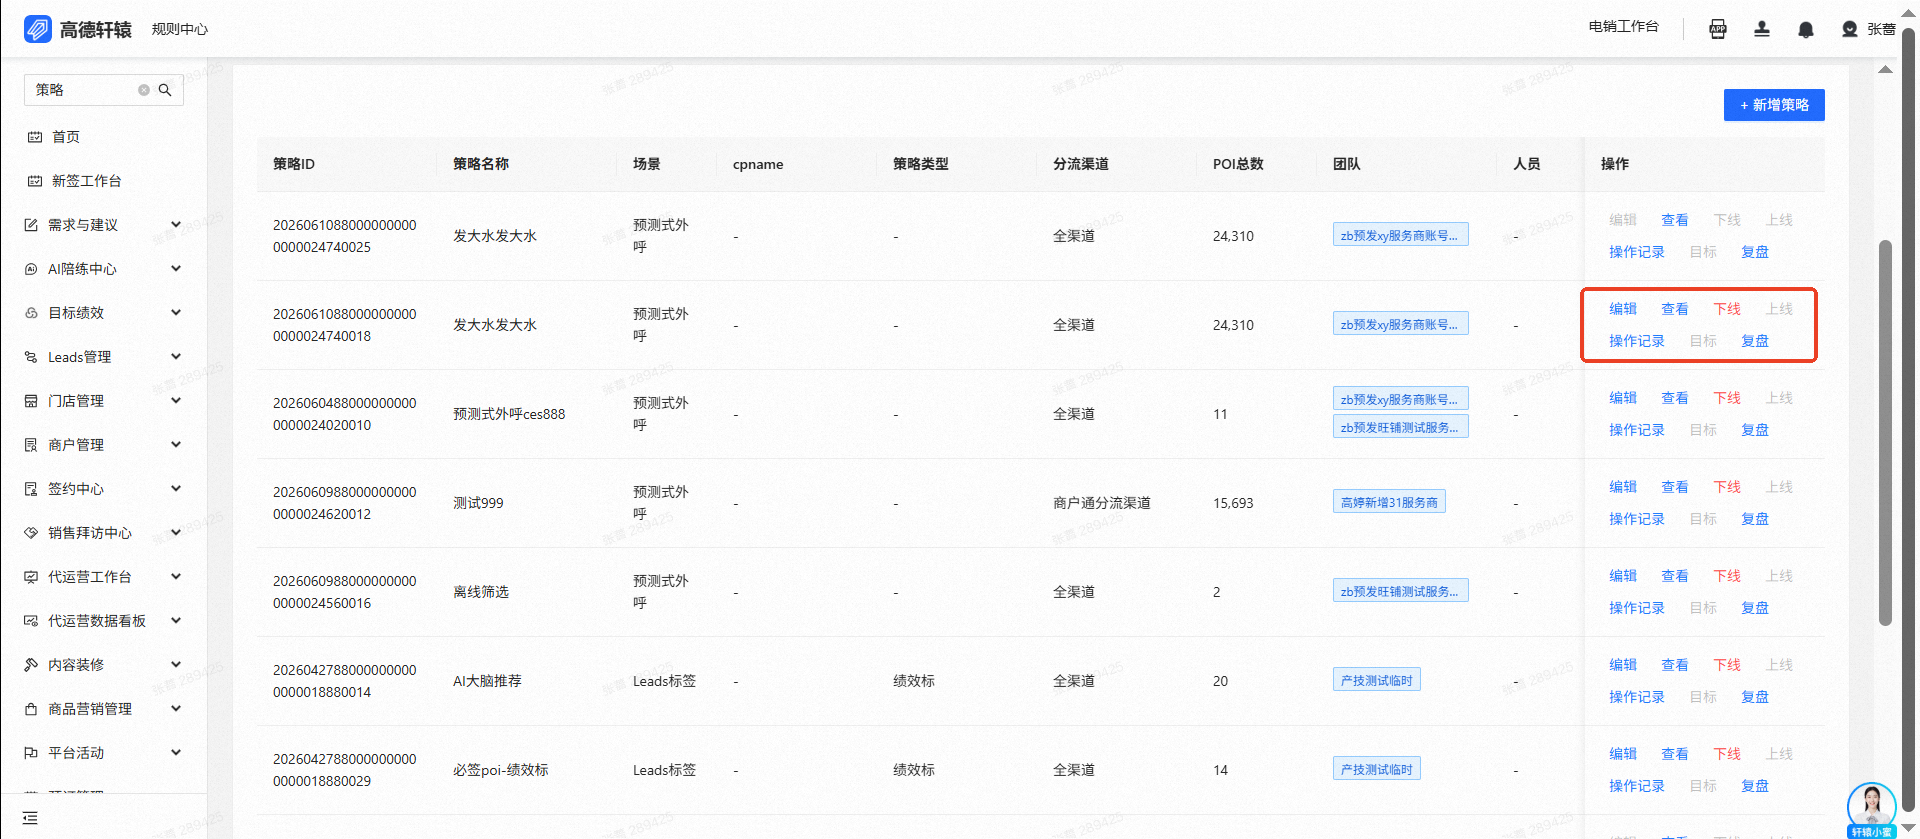
Task: Click the AI陪练中心 icon
Action: [x=31, y=269]
